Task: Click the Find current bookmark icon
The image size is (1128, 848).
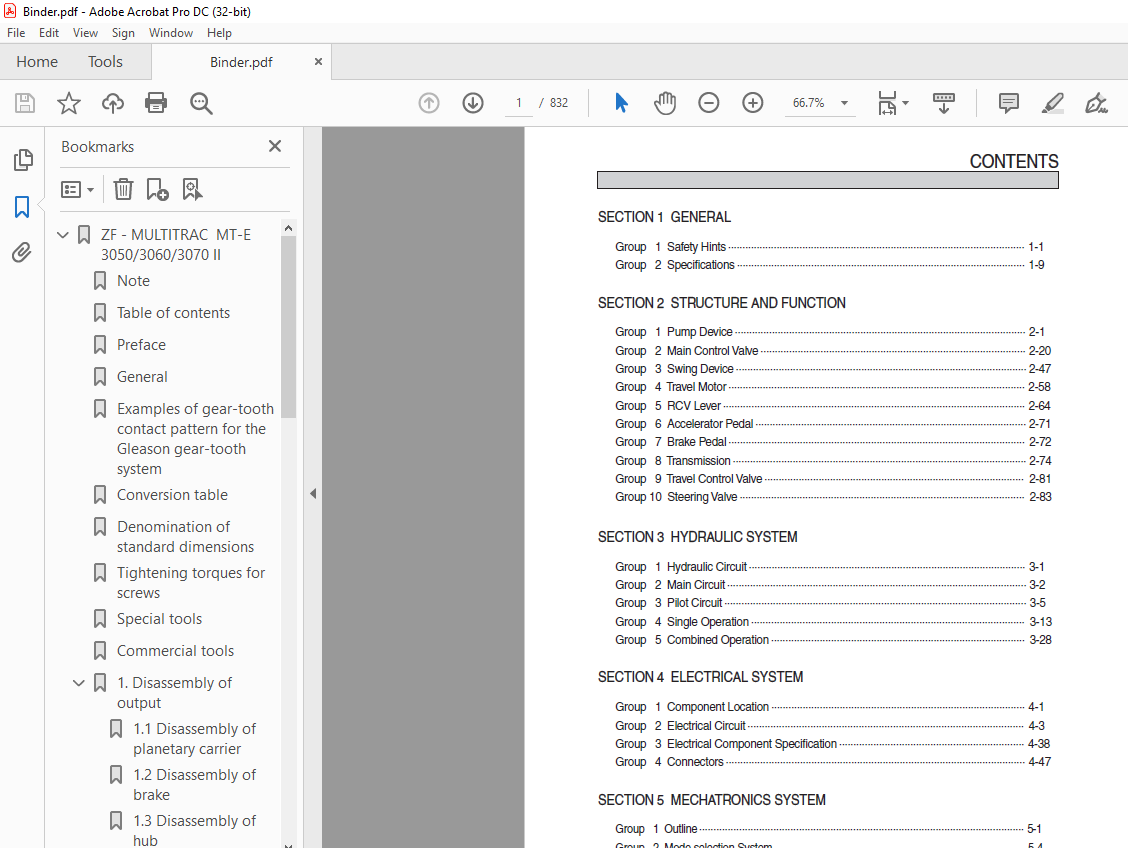Action: pos(192,189)
